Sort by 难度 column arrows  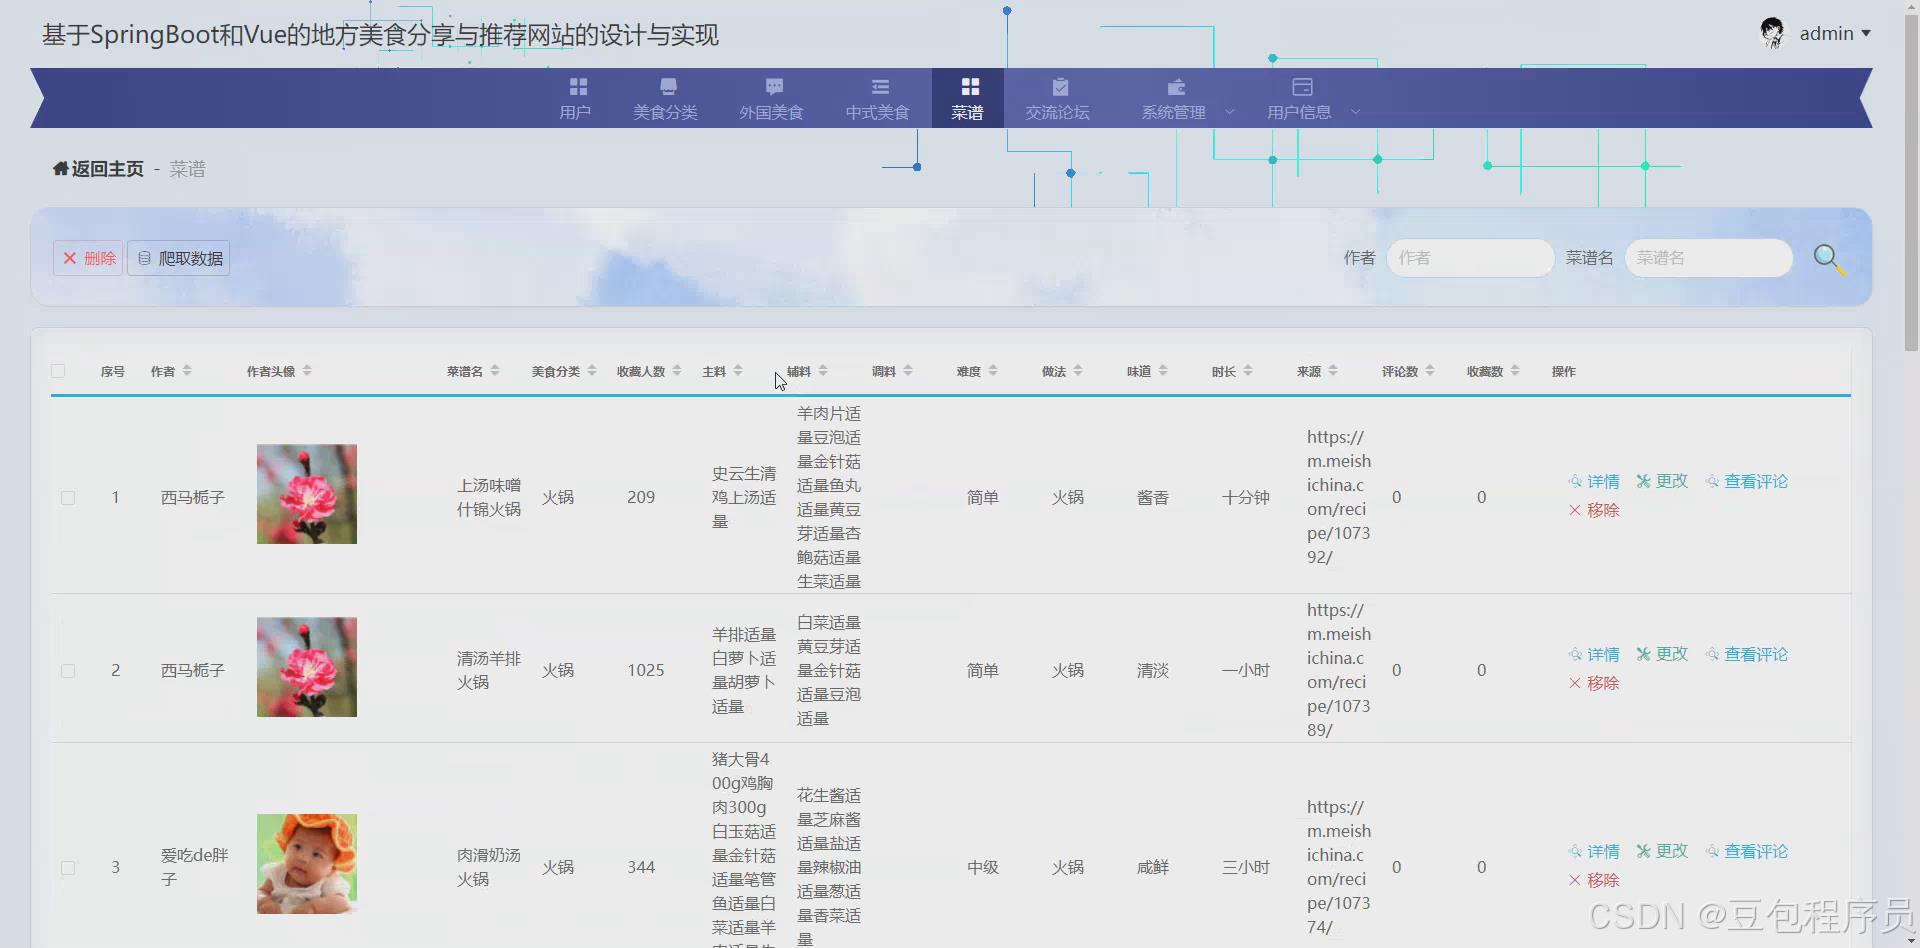993,371
